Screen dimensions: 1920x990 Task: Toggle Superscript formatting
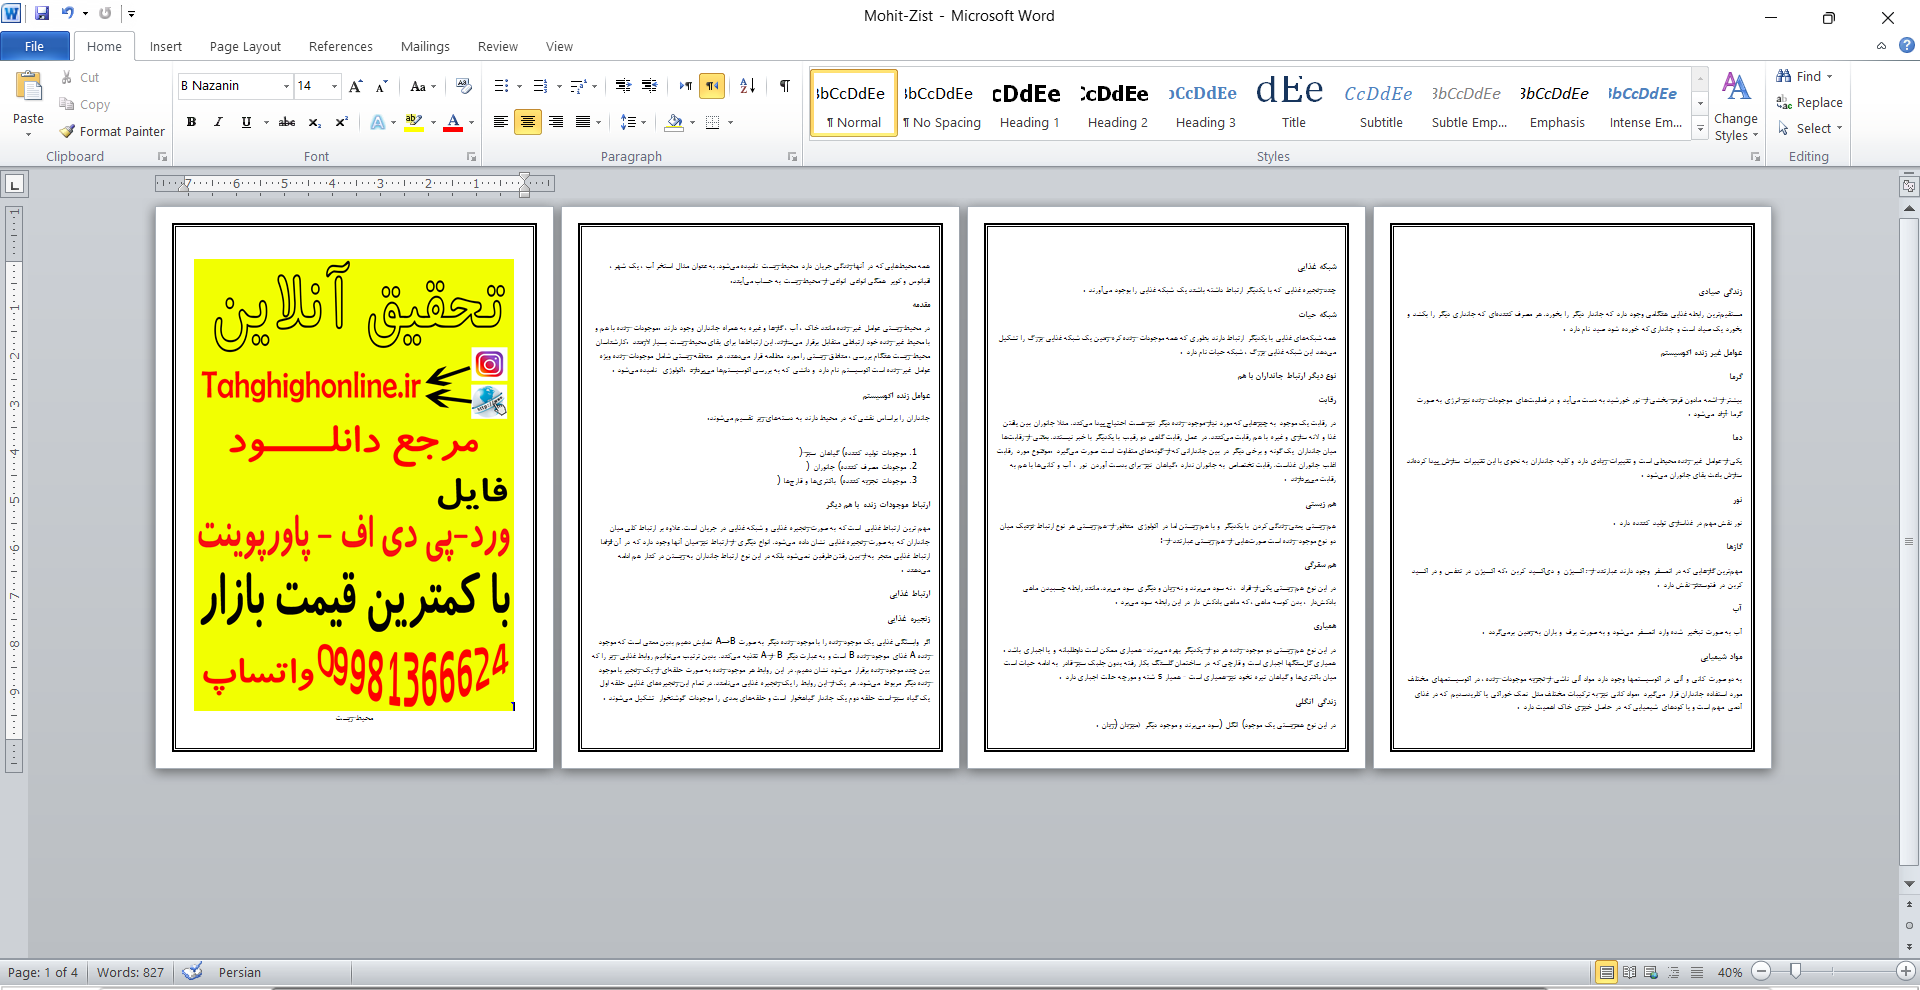pyautogui.click(x=341, y=122)
